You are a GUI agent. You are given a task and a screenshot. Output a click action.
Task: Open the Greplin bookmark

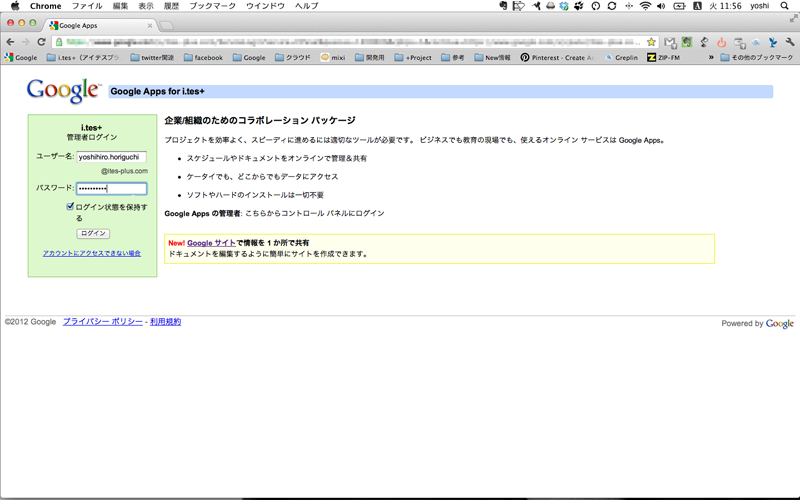(x=621, y=58)
